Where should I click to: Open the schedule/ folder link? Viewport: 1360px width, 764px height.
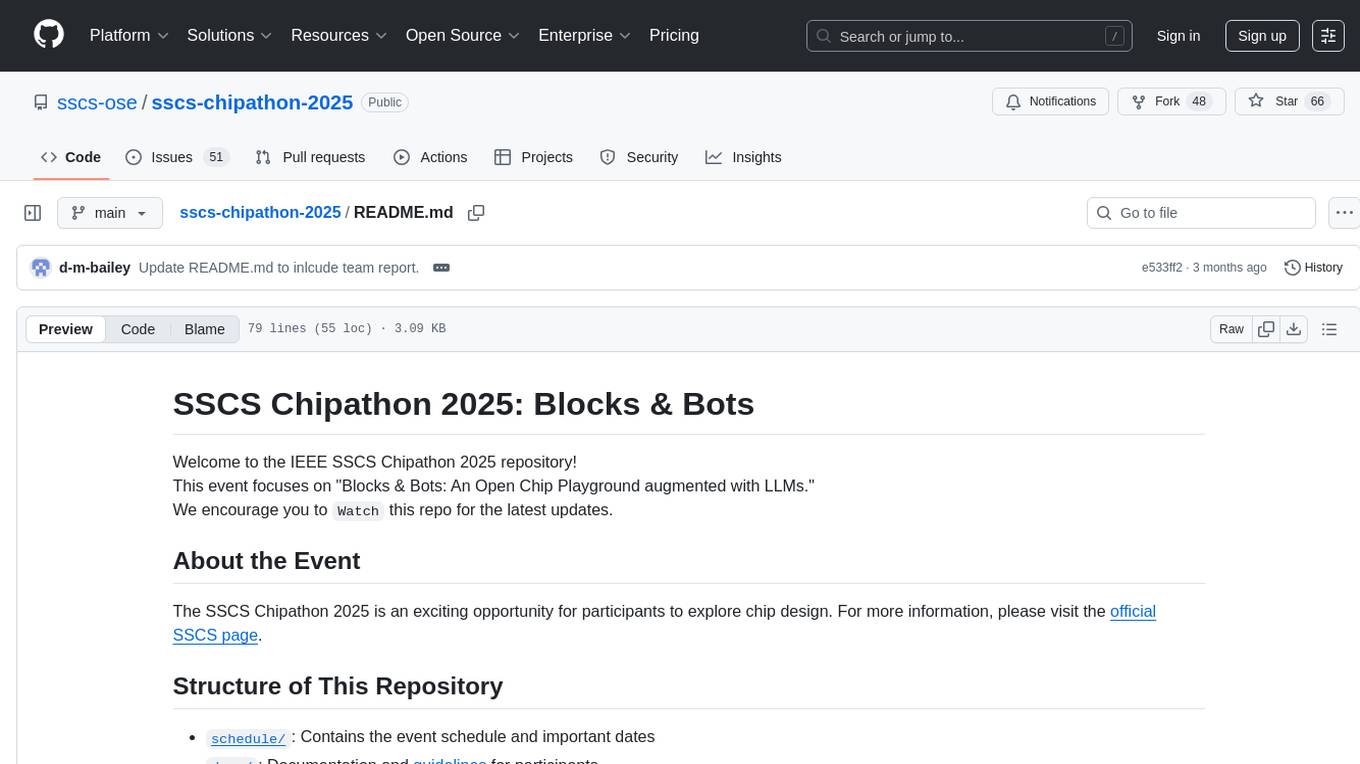[x=248, y=738]
